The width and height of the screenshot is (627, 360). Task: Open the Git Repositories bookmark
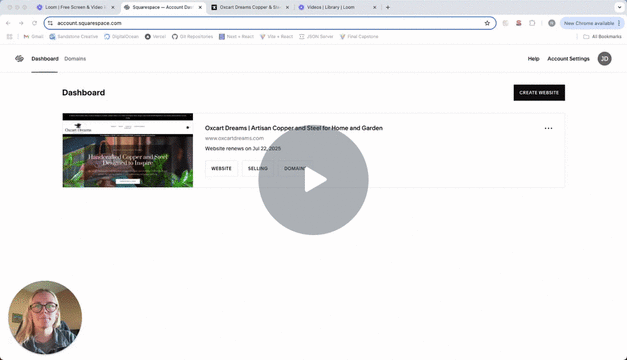[x=192, y=36]
